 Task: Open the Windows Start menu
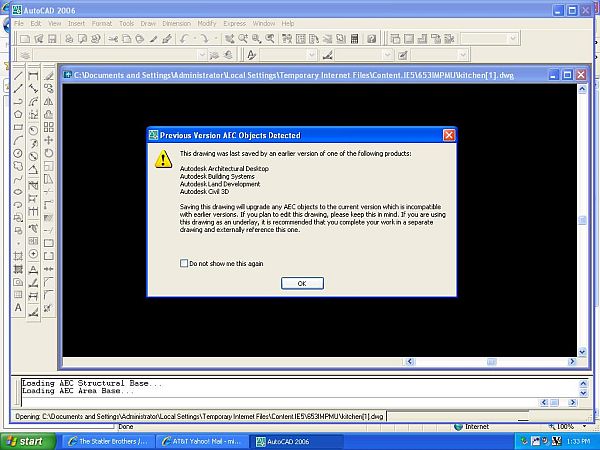24,441
